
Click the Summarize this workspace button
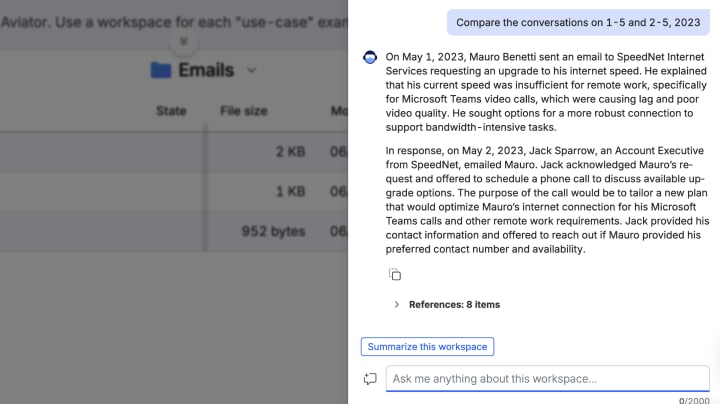pyautogui.click(x=427, y=347)
